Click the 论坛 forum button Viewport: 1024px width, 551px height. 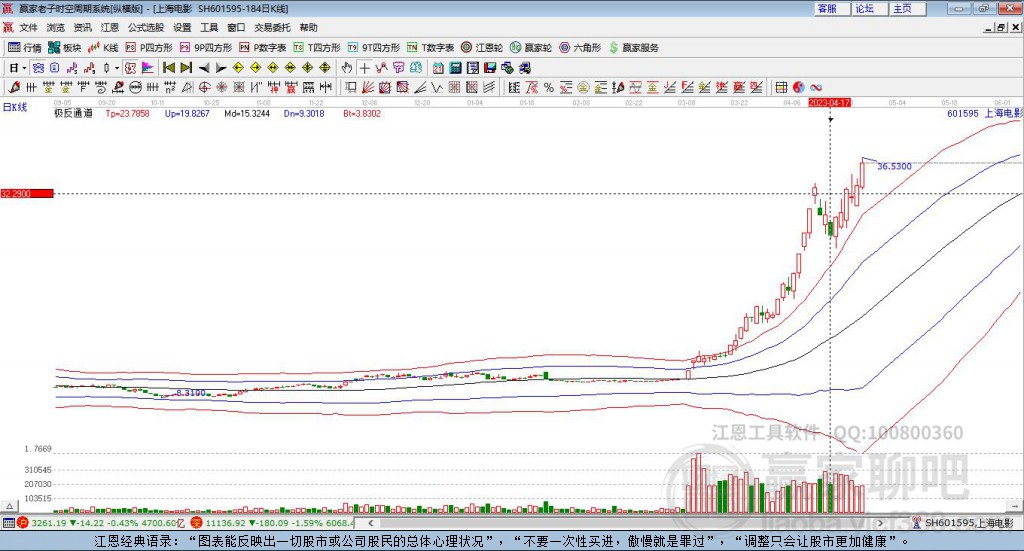pyautogui.click(x=870, y=8)
